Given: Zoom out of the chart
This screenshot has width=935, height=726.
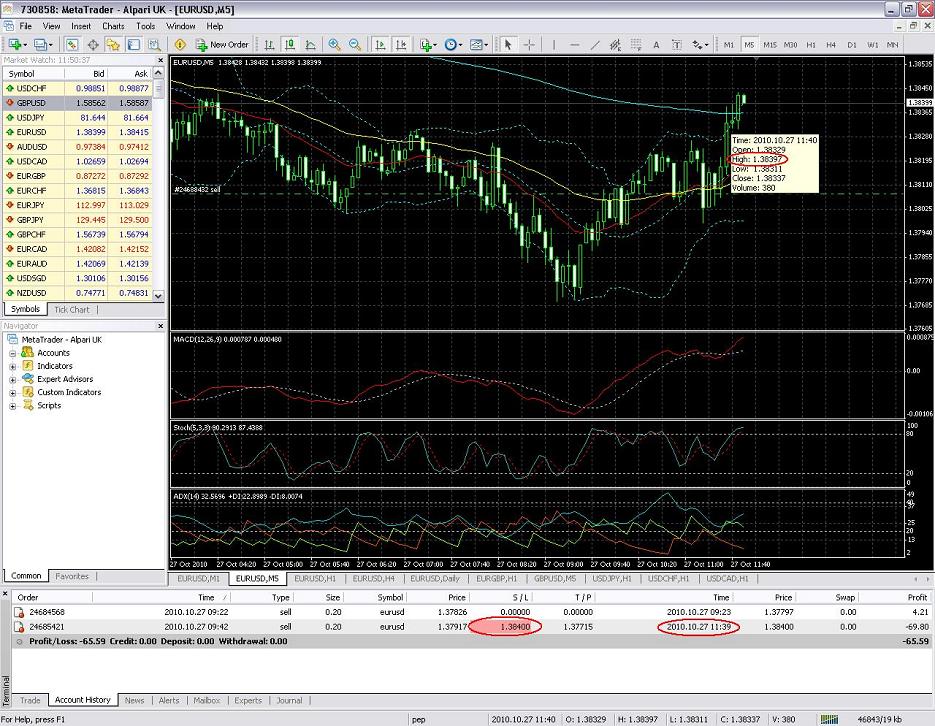Looking at the screenshot, I should 354,45.
